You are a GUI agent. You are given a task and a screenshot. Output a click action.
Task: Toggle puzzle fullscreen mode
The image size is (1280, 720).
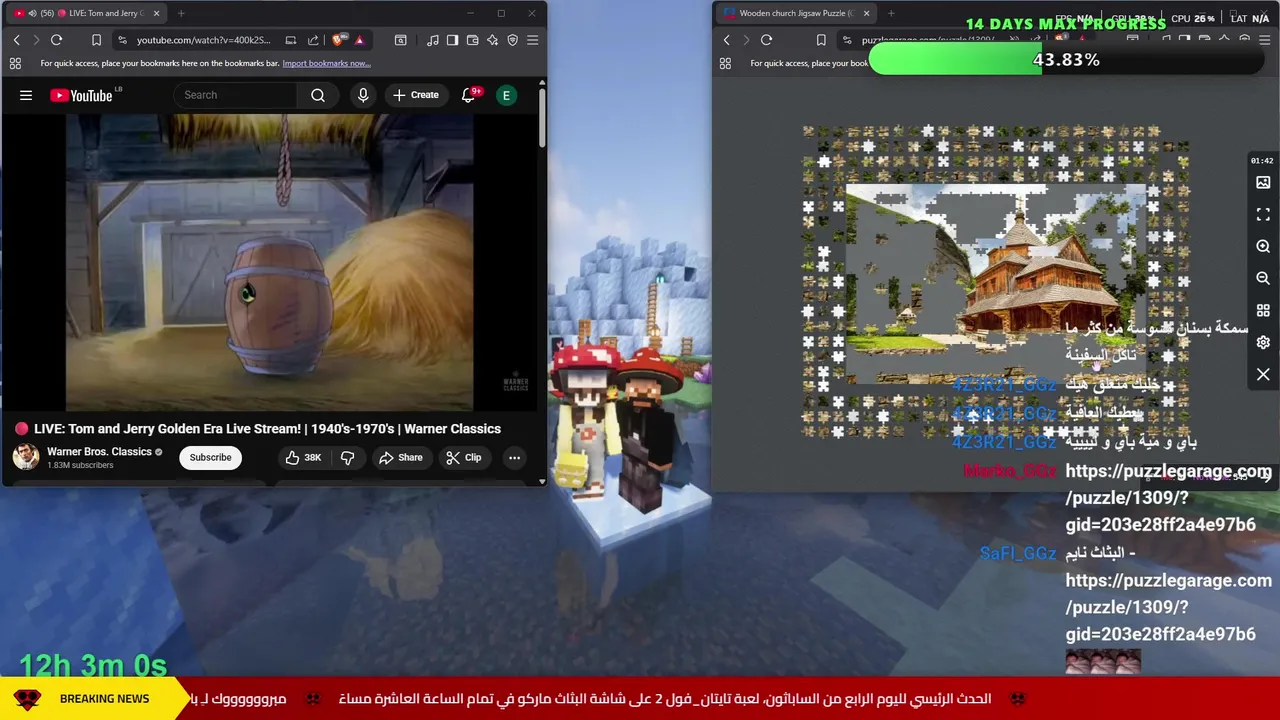pyautogui.click(x=1263, y=215)
